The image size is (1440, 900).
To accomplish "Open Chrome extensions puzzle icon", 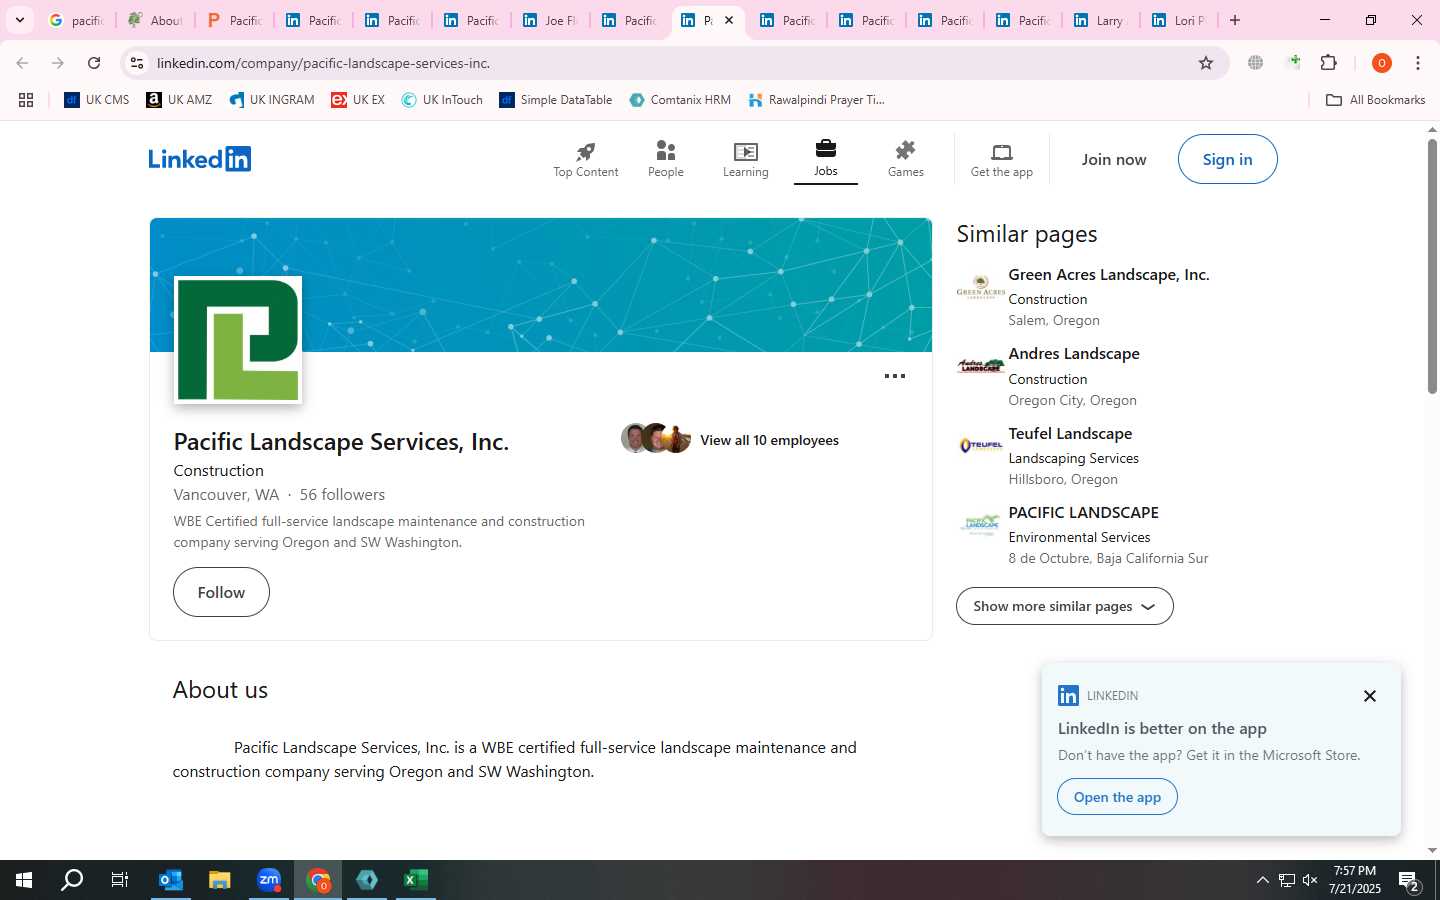I will click(x=1329, y=63).
